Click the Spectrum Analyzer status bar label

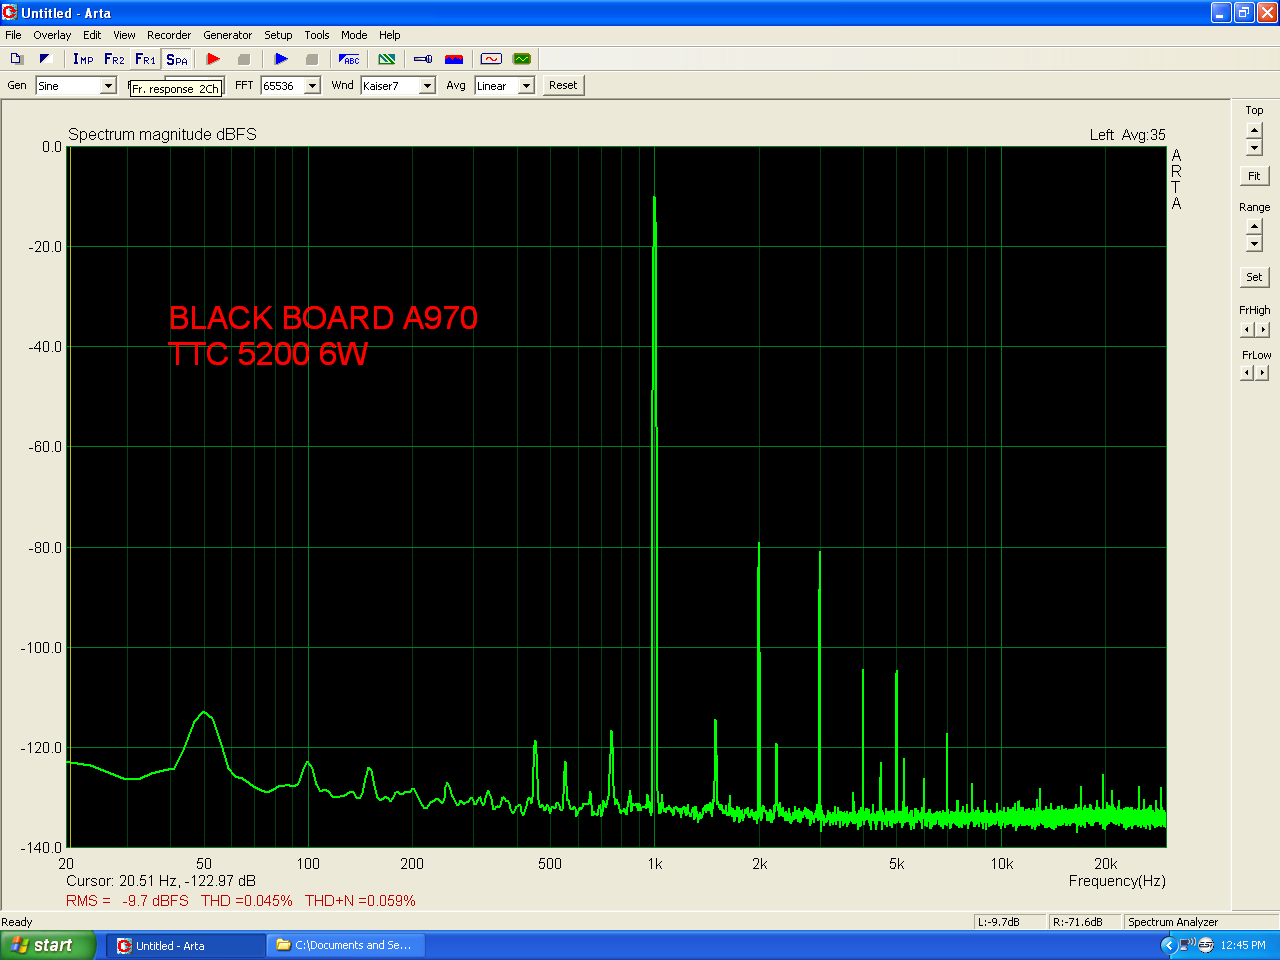click(1173, 922)
